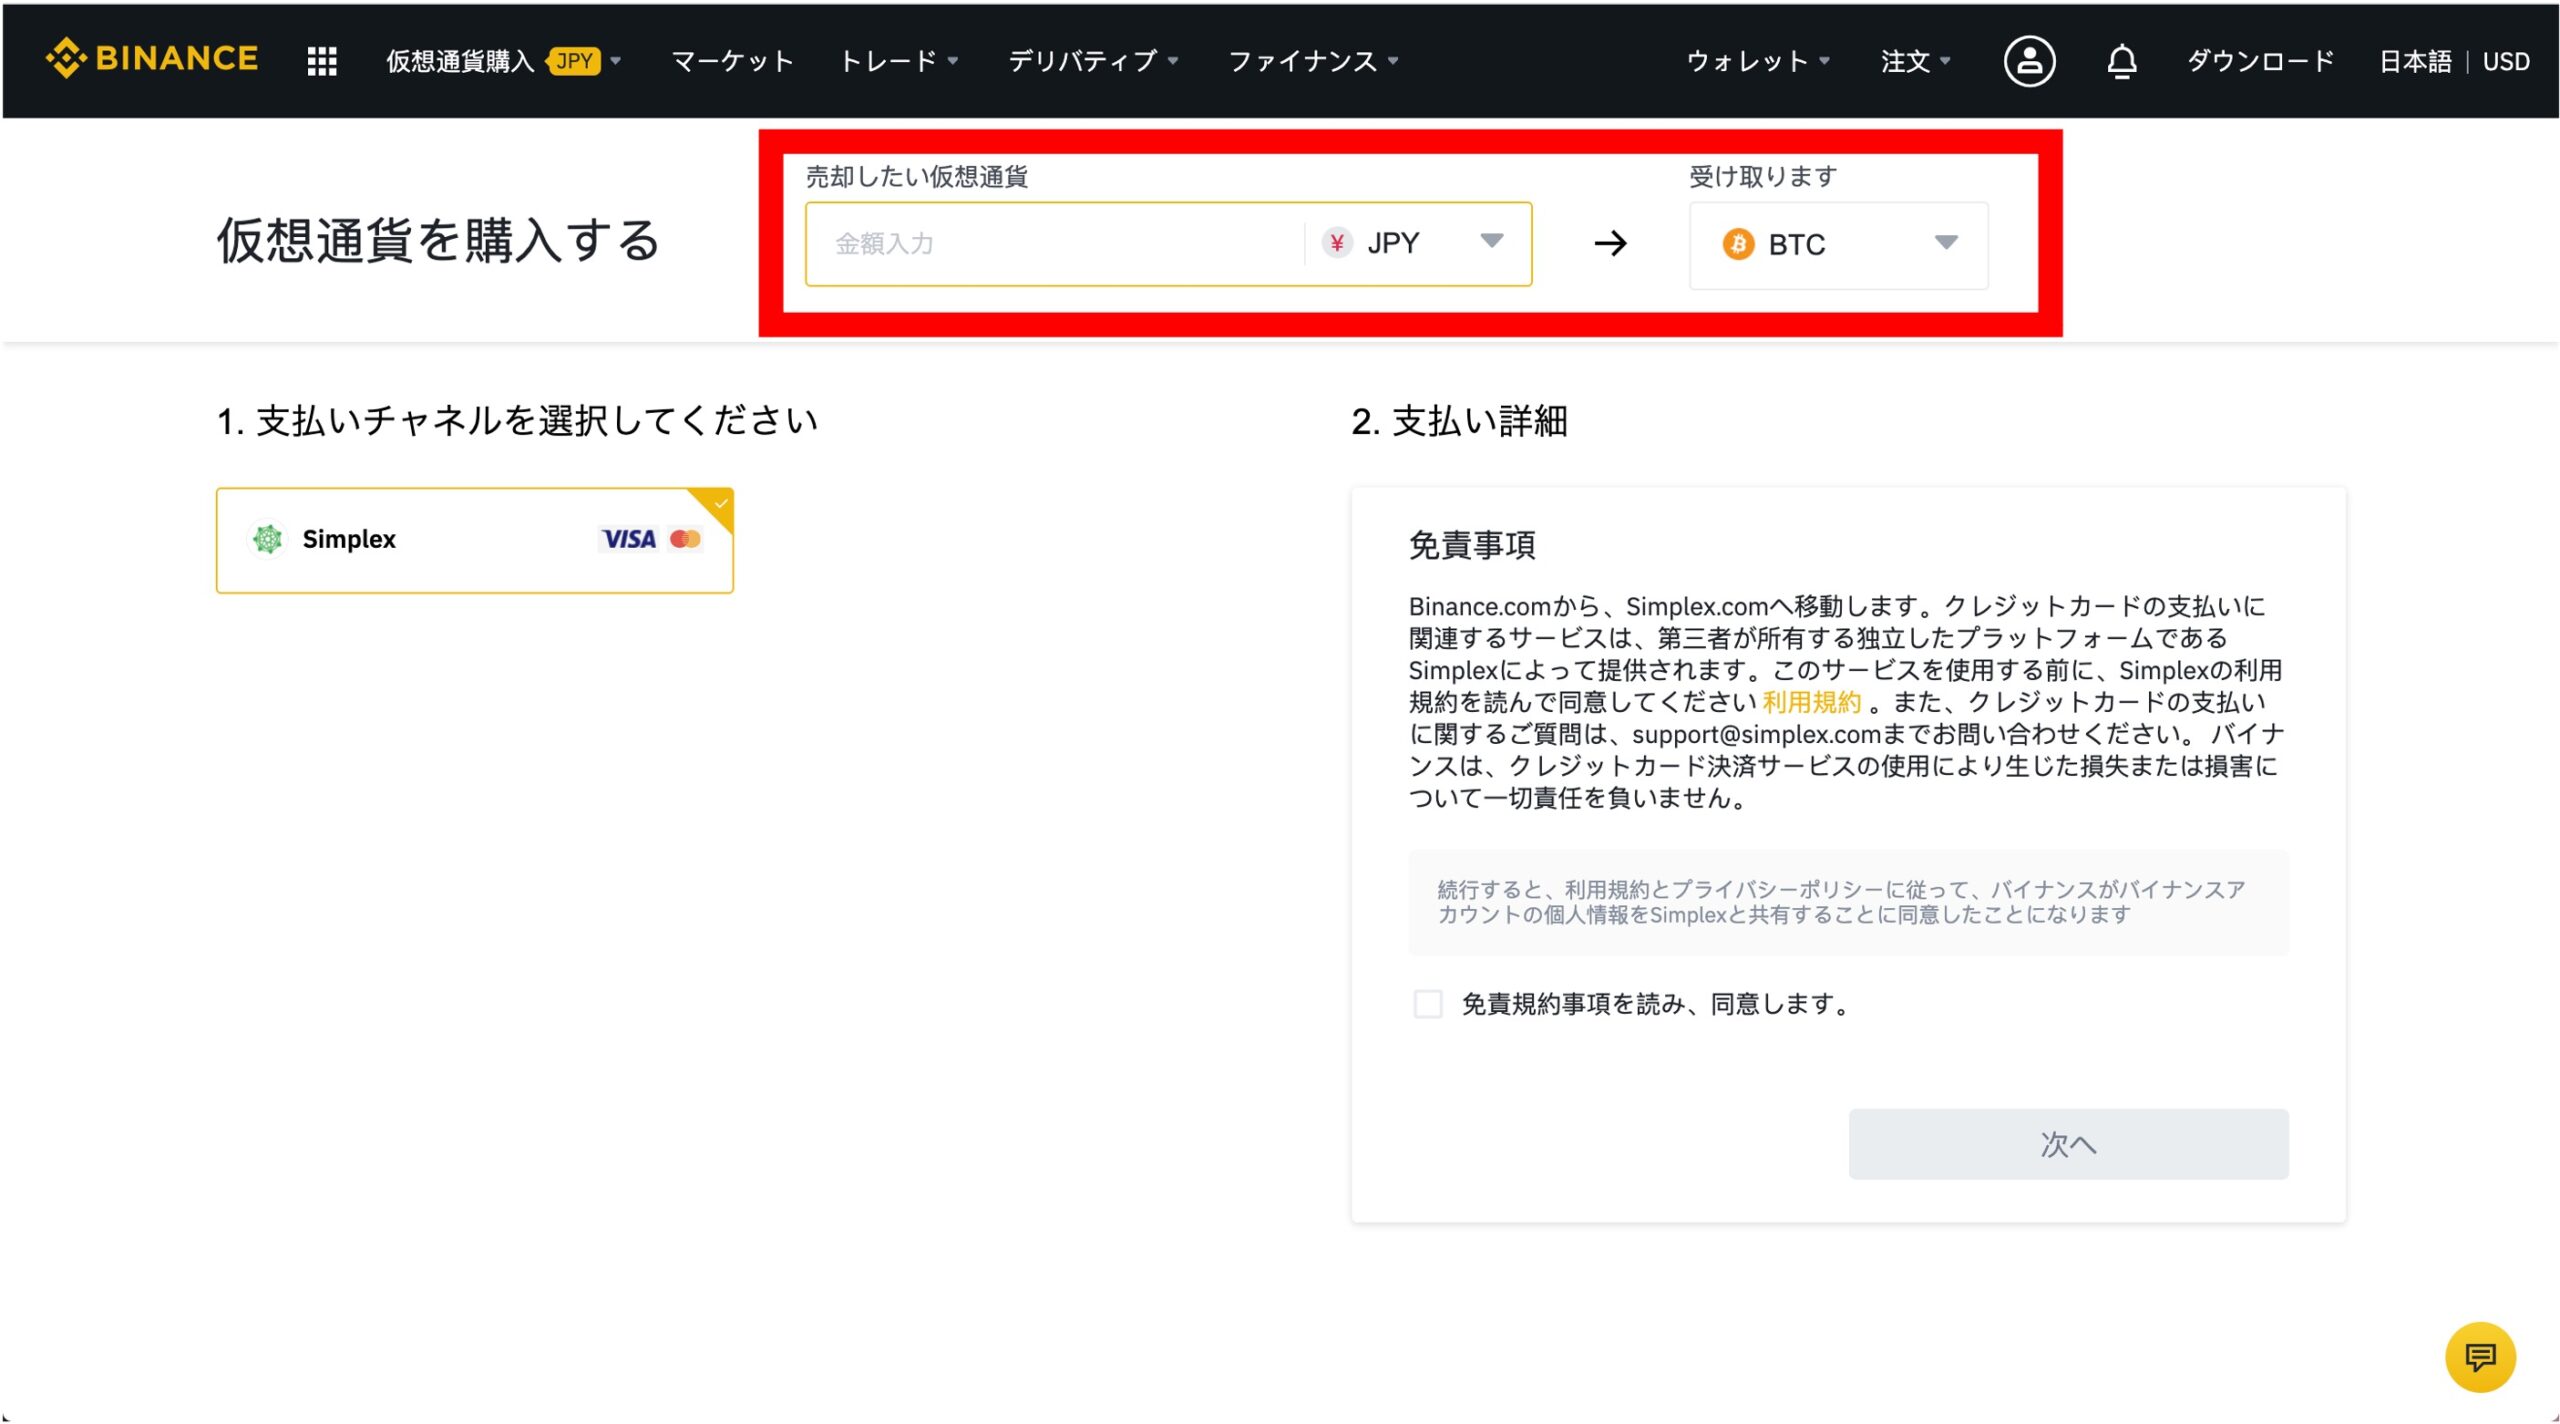Viewport: 2560px width, 1424px height.
Task: Click the selected checkmark on Simplex card
Action: point(720,503)
